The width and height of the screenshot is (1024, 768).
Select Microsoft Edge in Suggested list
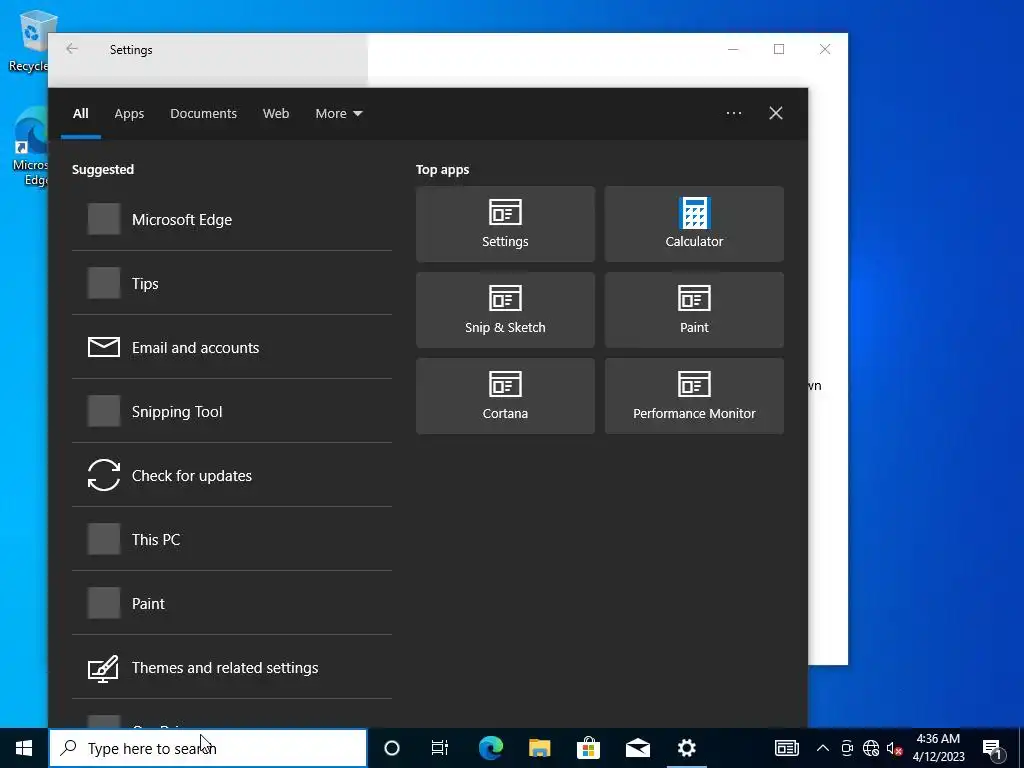pyautogui.click(x=232, y=219)
